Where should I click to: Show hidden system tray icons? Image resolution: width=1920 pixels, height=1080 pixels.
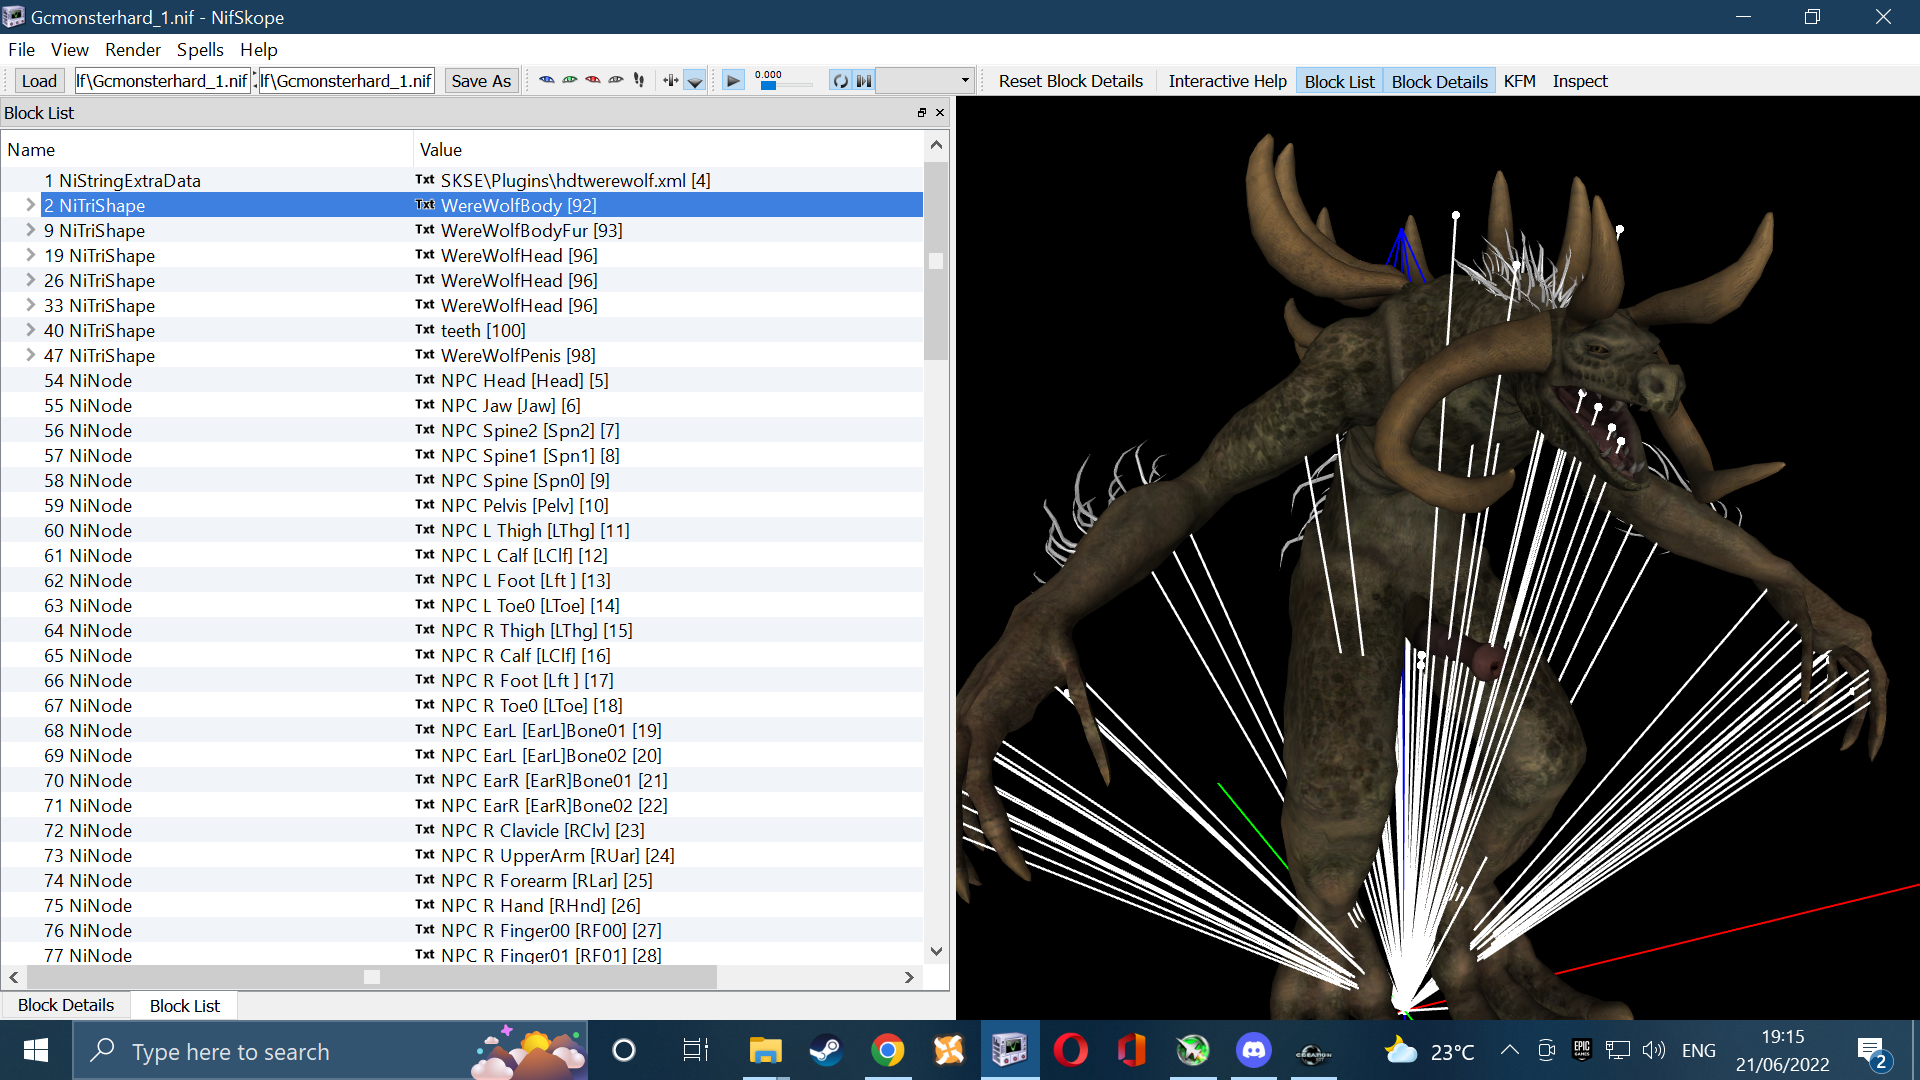1510,1050
